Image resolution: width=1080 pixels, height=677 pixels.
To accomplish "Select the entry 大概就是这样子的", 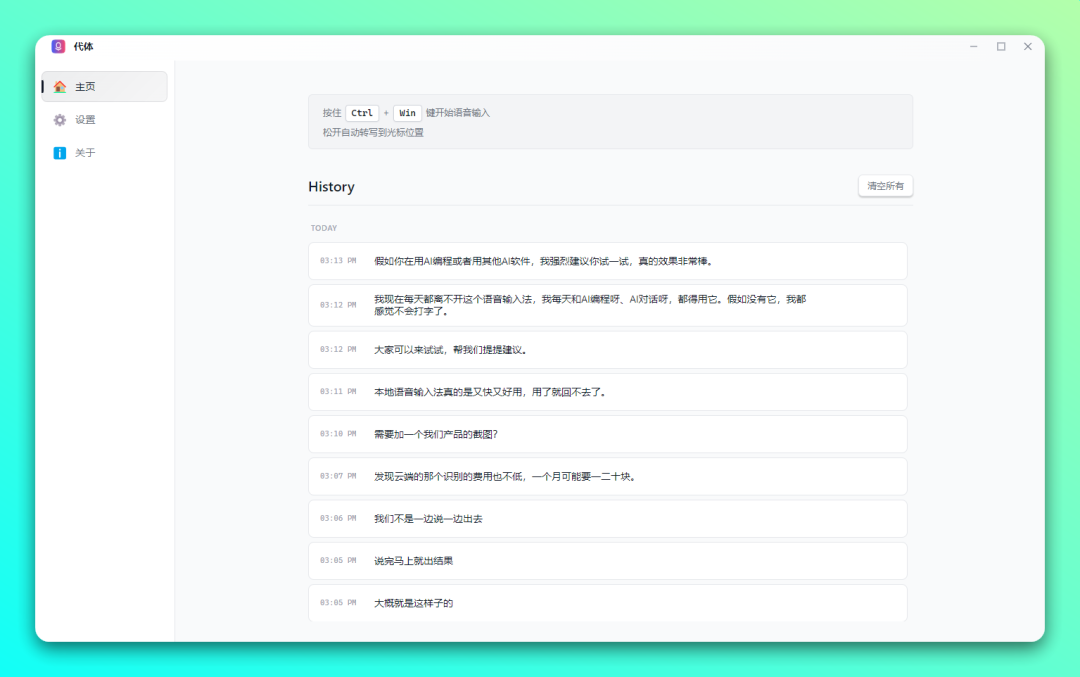I will tap(607, 603).
